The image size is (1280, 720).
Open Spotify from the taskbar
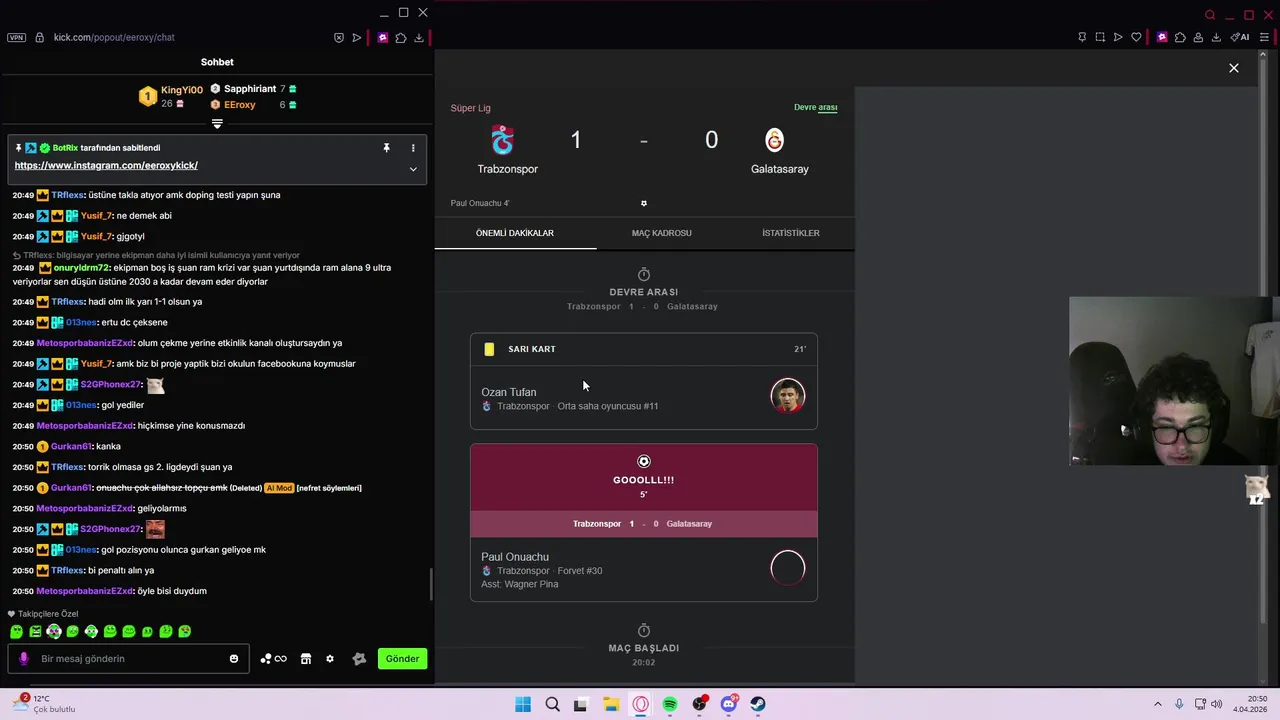pyautogui.click(x=670, y=704)
